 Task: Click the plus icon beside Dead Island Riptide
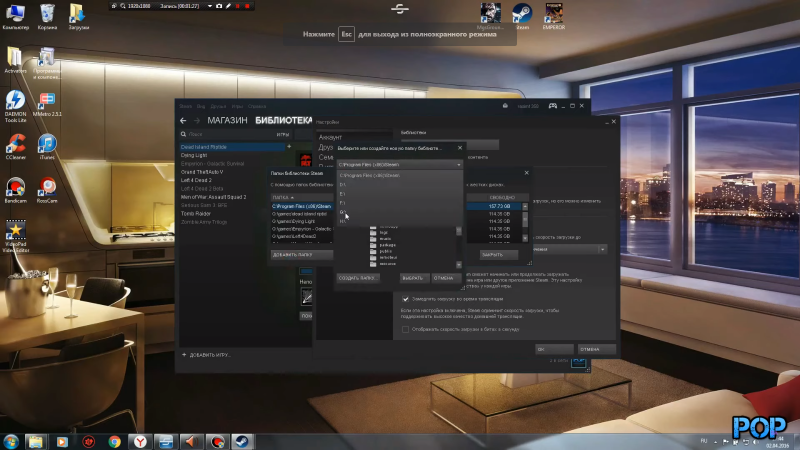(x=289, y=146)
